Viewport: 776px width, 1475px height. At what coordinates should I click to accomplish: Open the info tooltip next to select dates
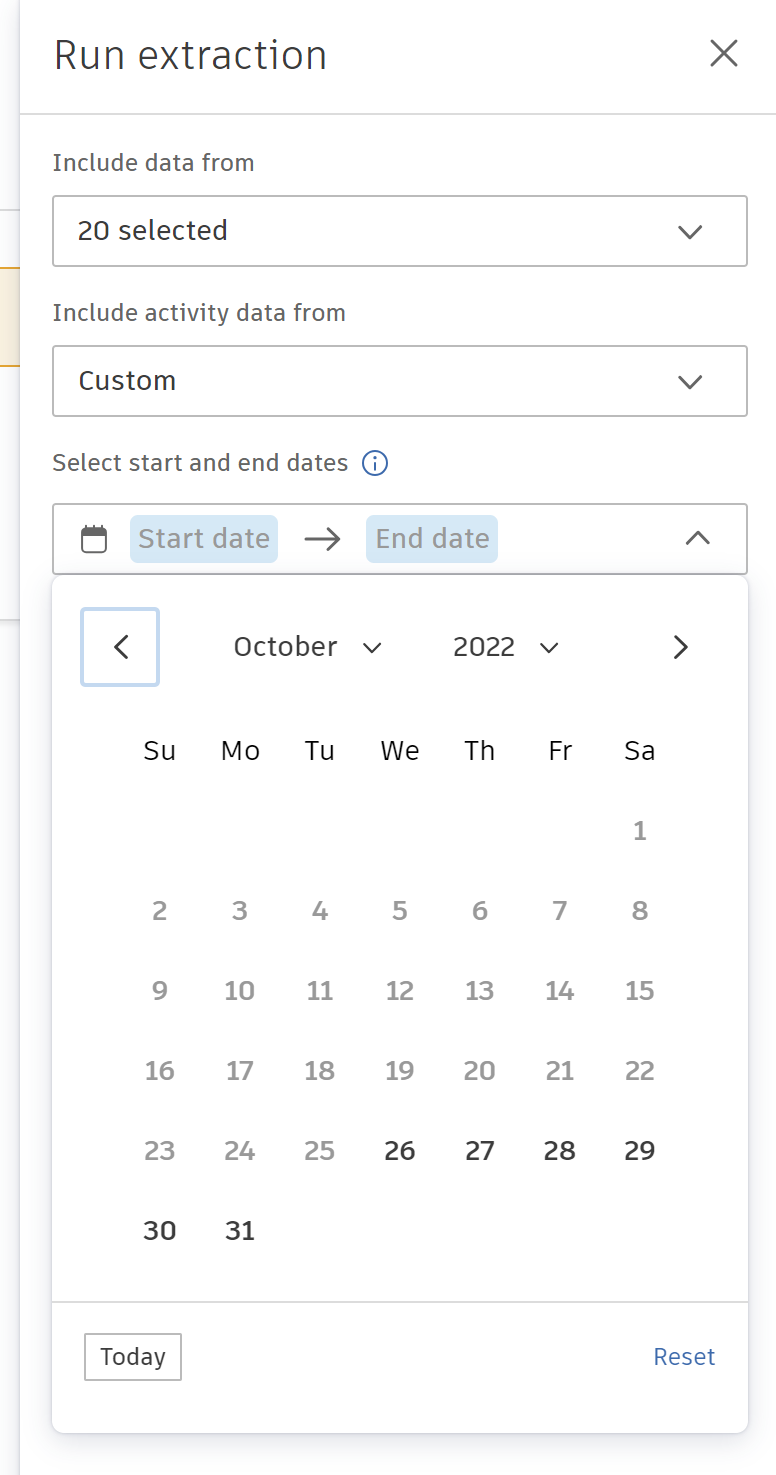click(x=374, y=463)
